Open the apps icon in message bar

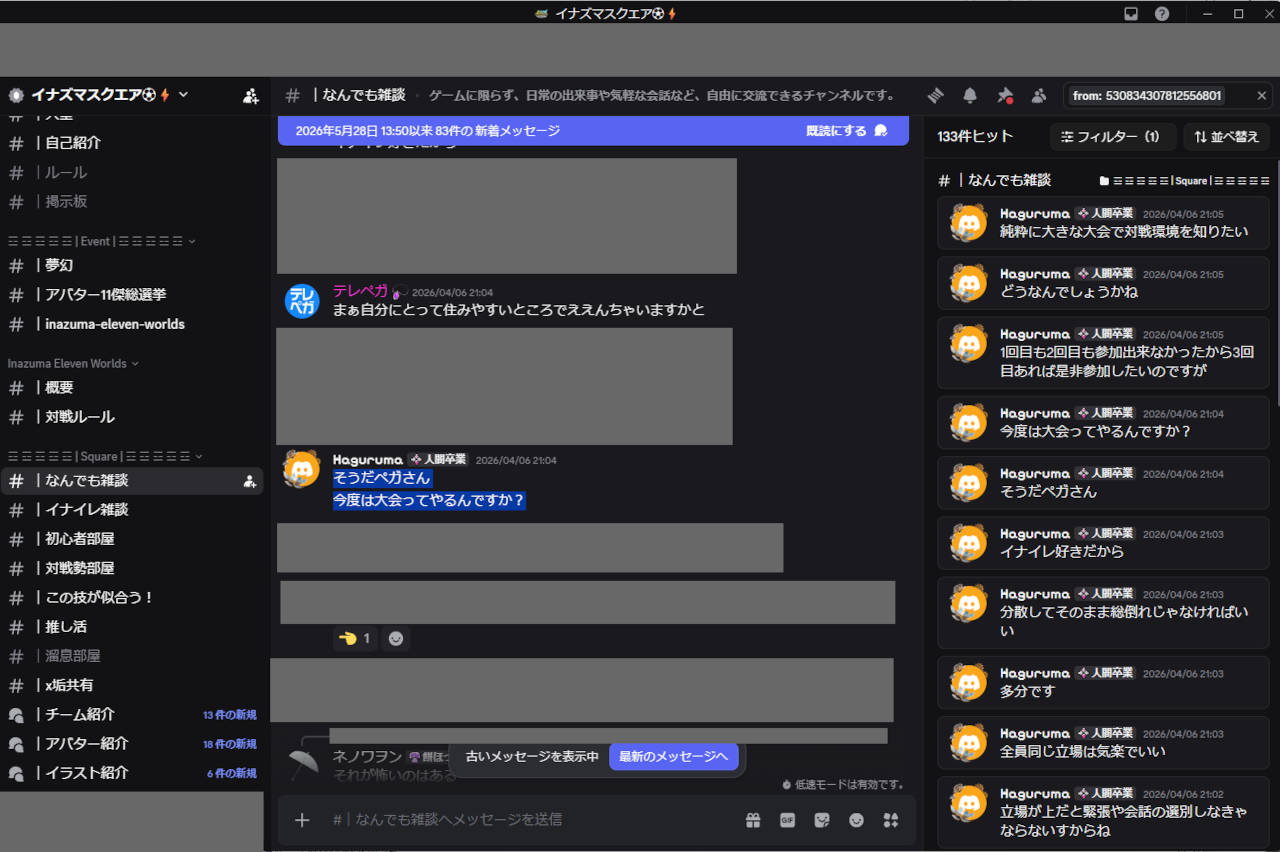[891, 820]
